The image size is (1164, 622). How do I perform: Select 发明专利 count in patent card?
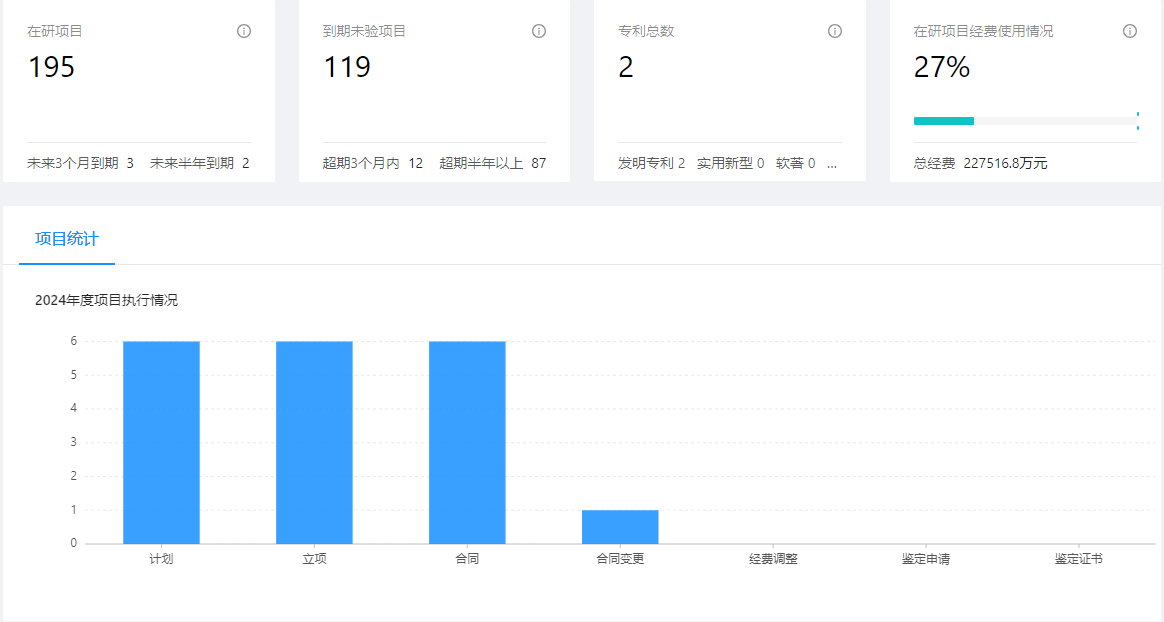(x=651, y=163)
